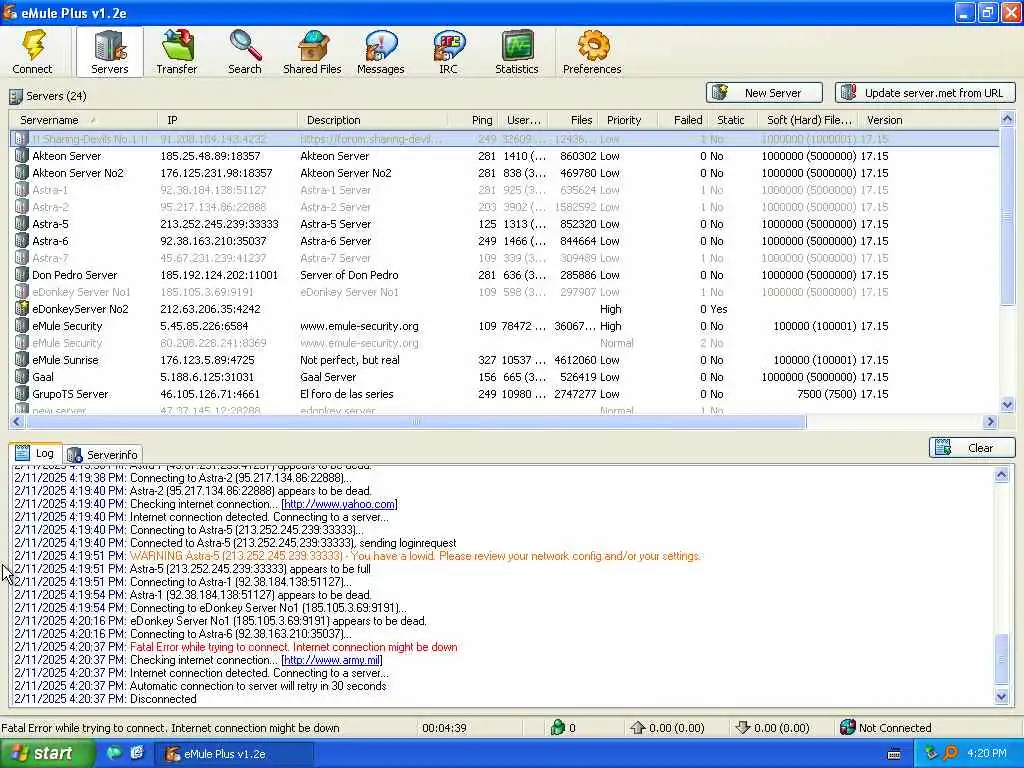Click the download arrow icon in status bar
The height and width of the screenshot is (768, 1024).
pyautogui.click(x=743, y=728)
